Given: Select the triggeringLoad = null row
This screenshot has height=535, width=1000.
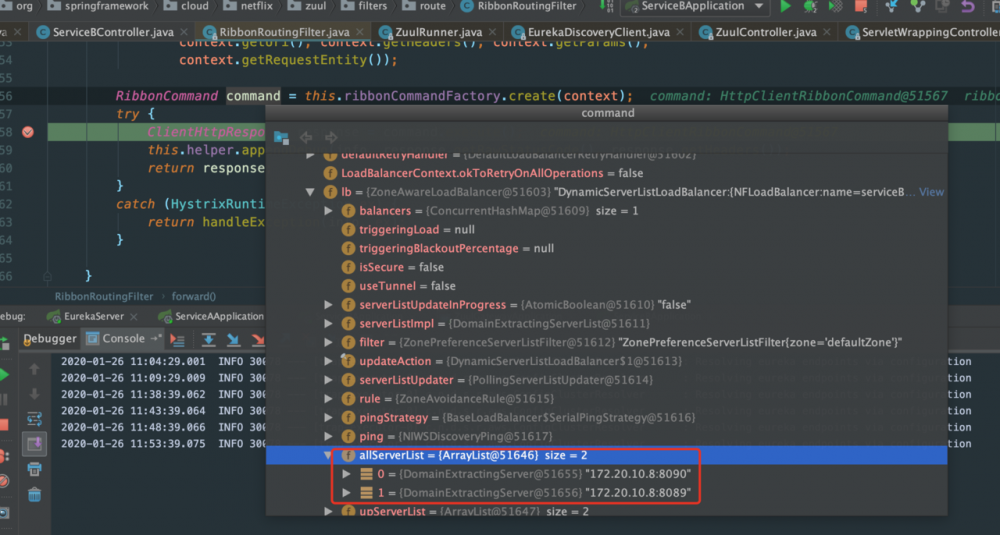Looking at the screenshot, I should 606,230.
